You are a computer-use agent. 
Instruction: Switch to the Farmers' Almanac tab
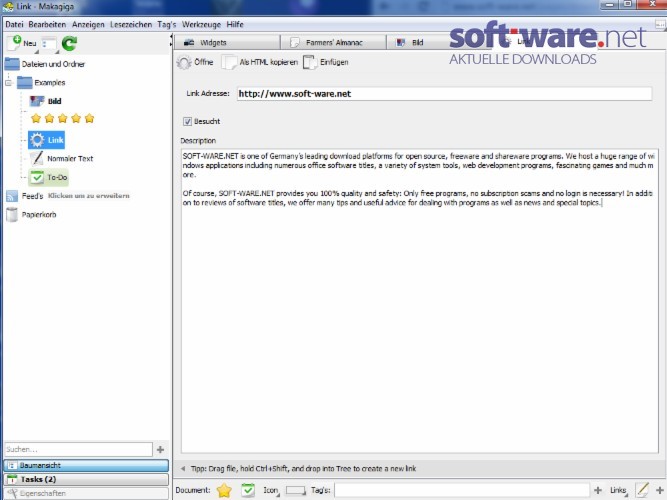tap(334, 43)
